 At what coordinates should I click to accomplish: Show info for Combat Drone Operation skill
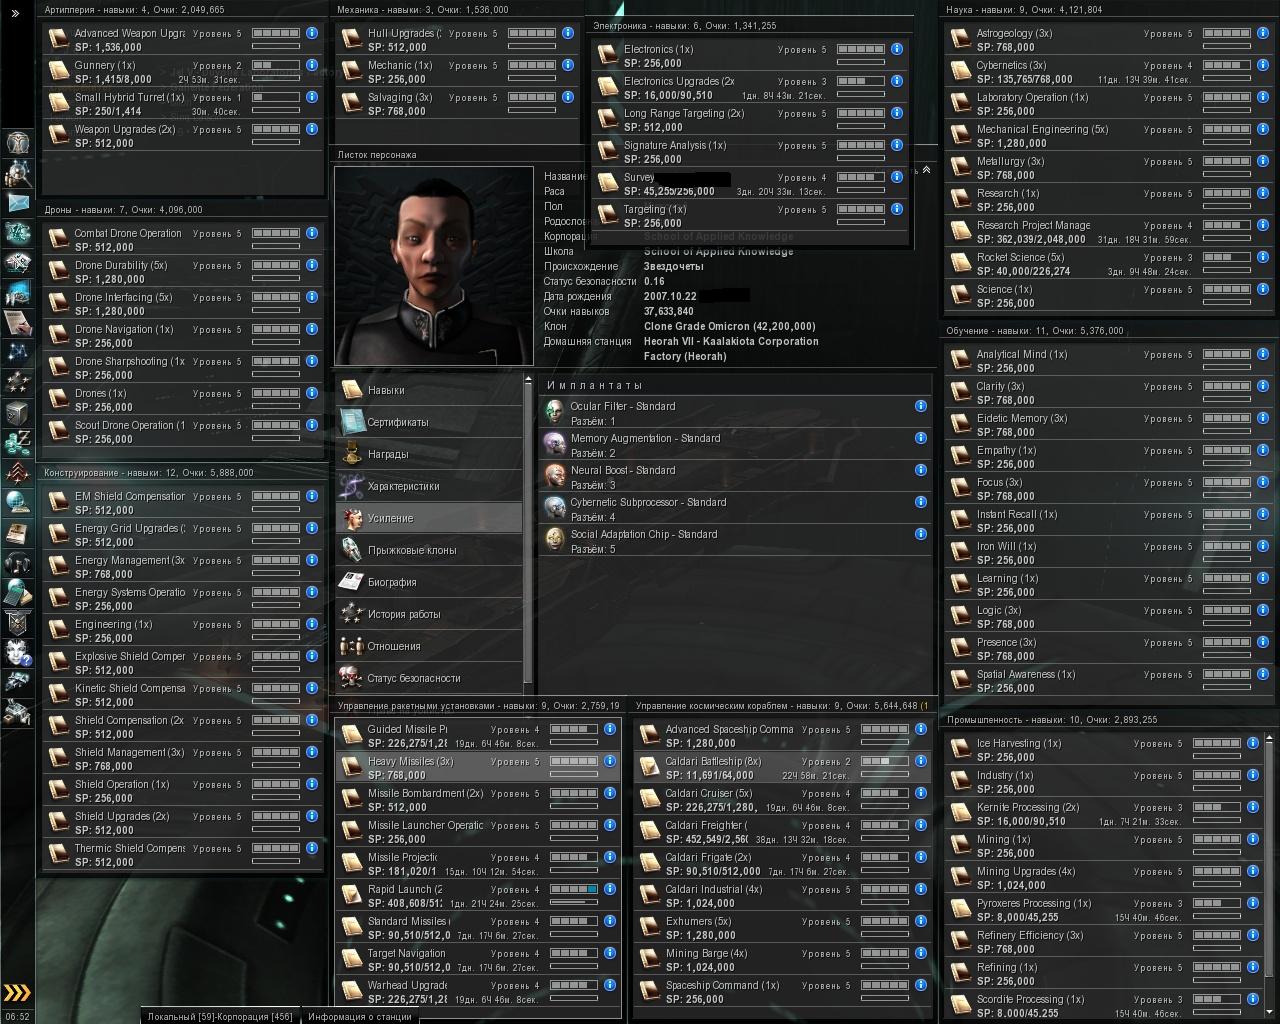pos(312,233)
